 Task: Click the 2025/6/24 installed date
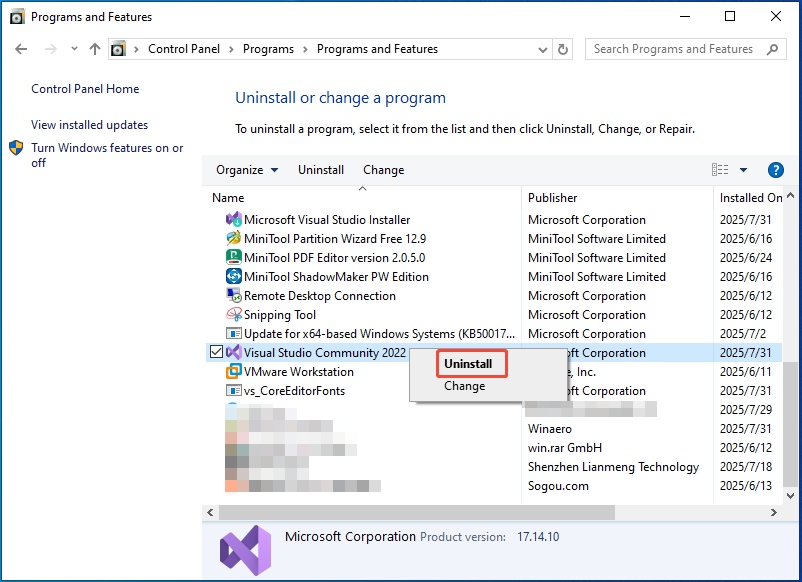click(x=746, y=258)
